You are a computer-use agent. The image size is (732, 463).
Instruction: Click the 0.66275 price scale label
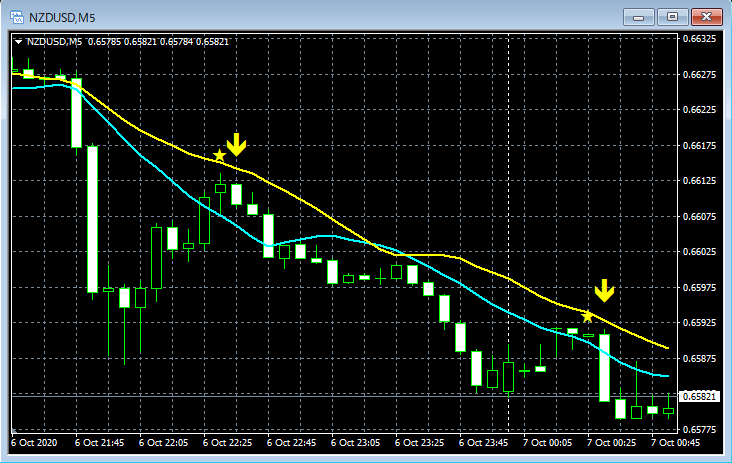coord(699,75)
